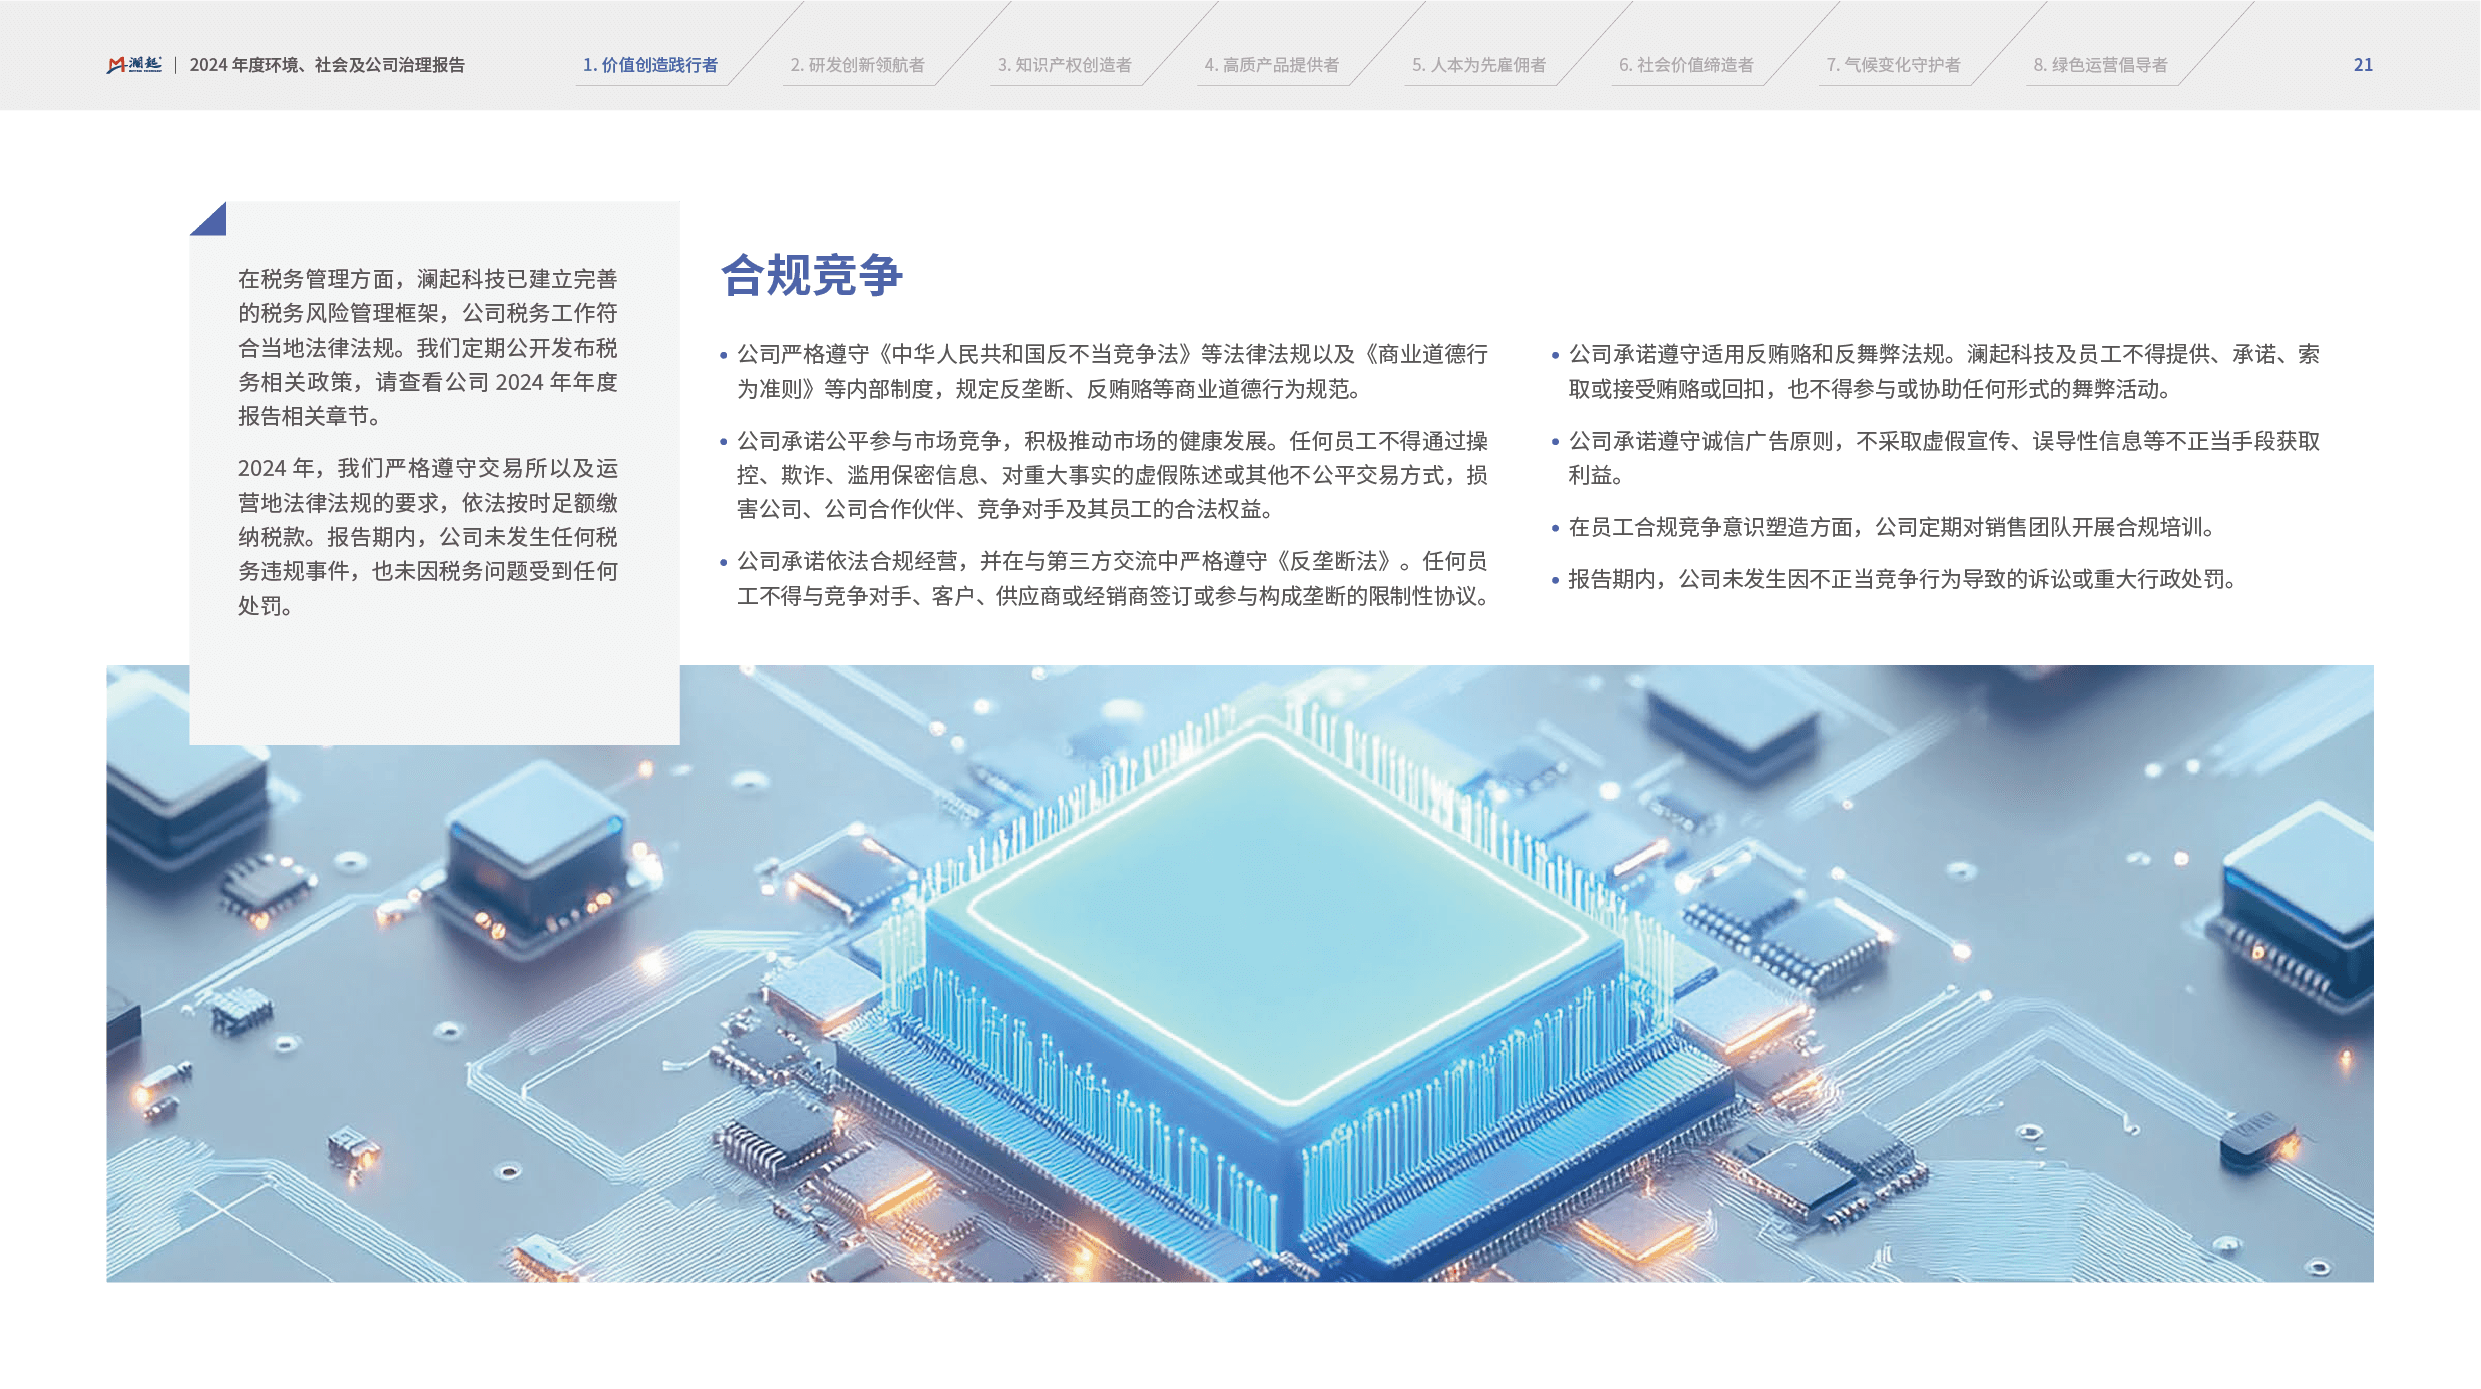Click the page number 21
Viewport: 2481px width, 1389px height.
point(2363,65)
